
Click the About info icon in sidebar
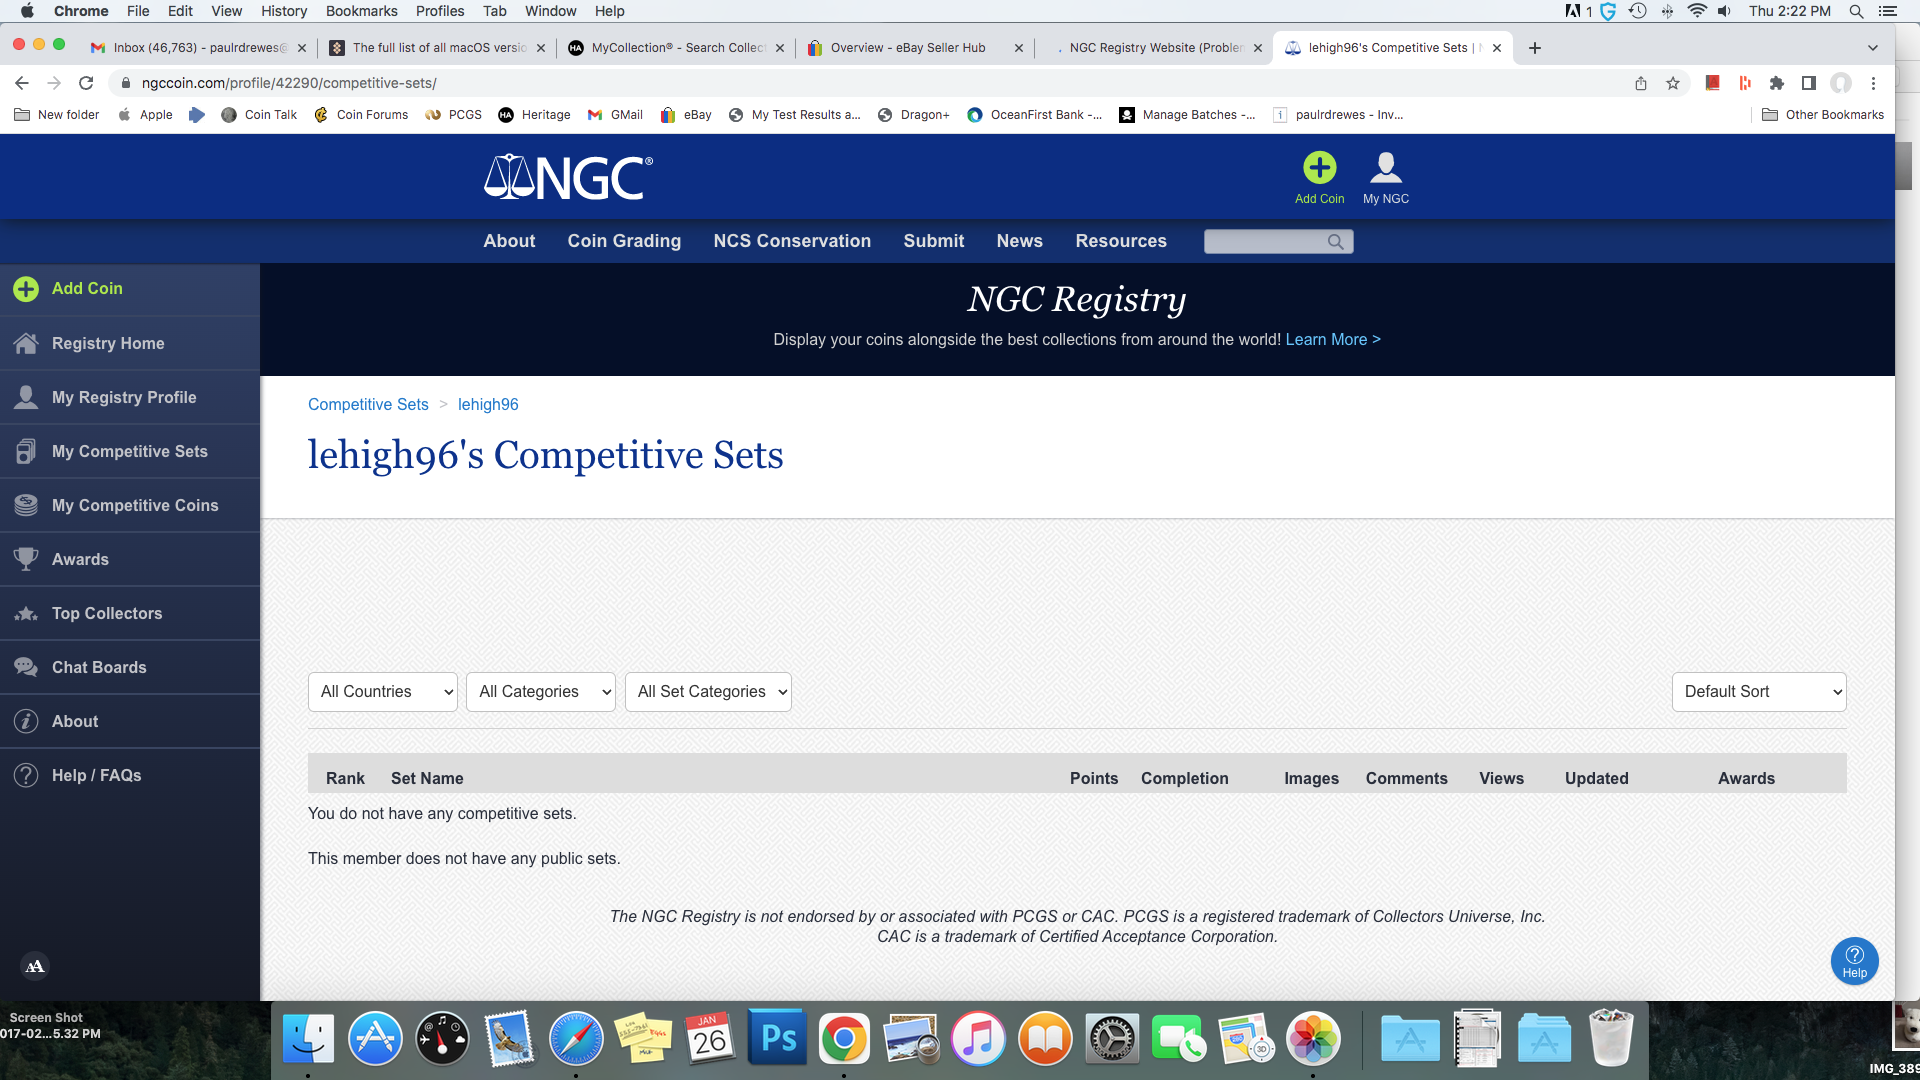point(26,721)
